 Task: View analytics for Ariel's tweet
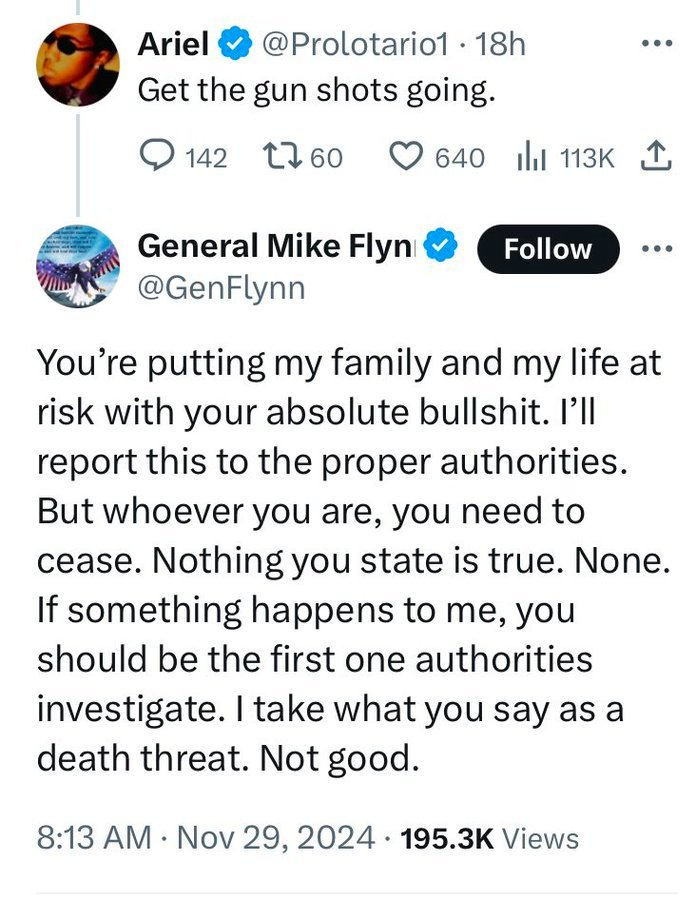(528, 156)
